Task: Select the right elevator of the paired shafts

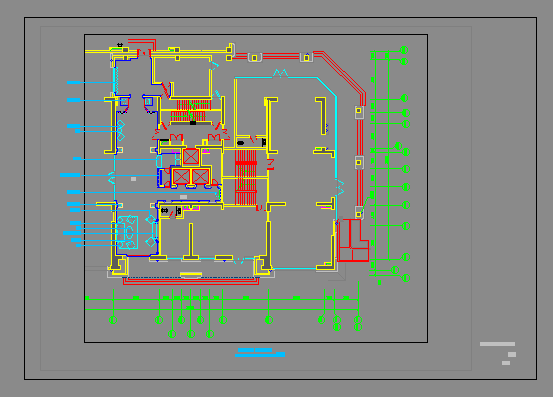Action: click(x=201, y=177)
